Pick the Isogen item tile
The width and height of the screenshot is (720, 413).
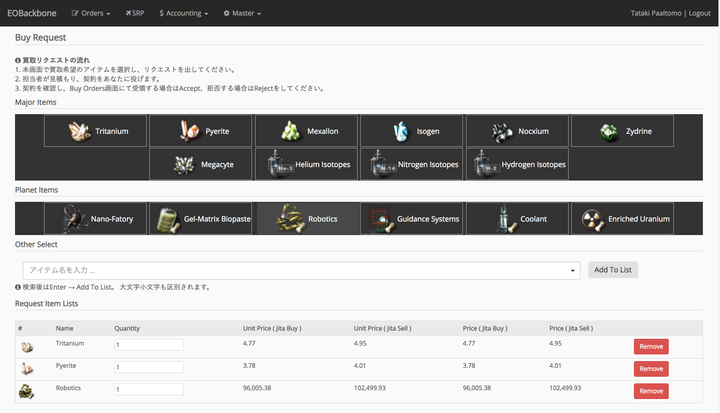click(411, 131)
